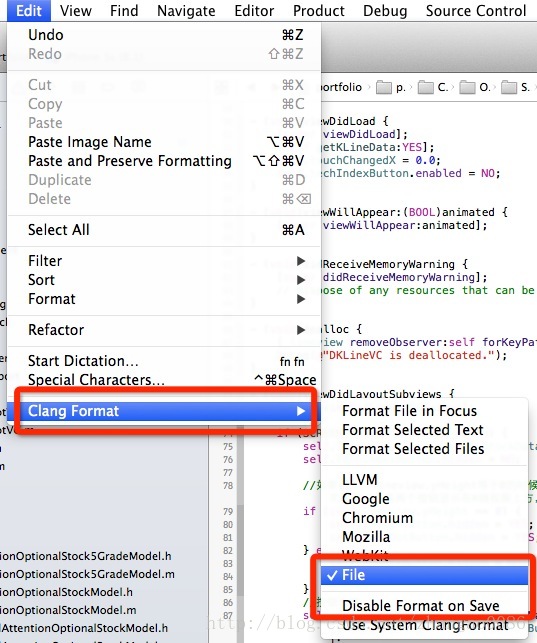Click Select All menu item

pyautogui.click(x=164, y=230)
